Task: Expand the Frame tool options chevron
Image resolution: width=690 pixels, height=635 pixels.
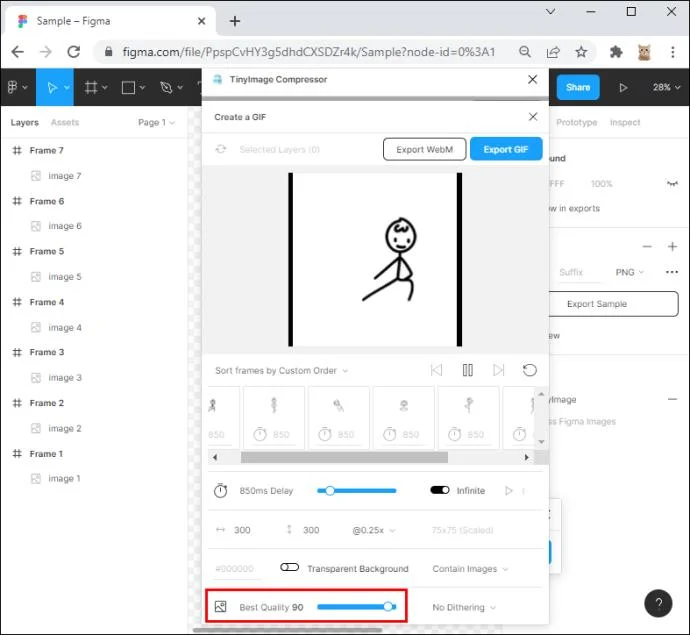Action: click(105, 88)
